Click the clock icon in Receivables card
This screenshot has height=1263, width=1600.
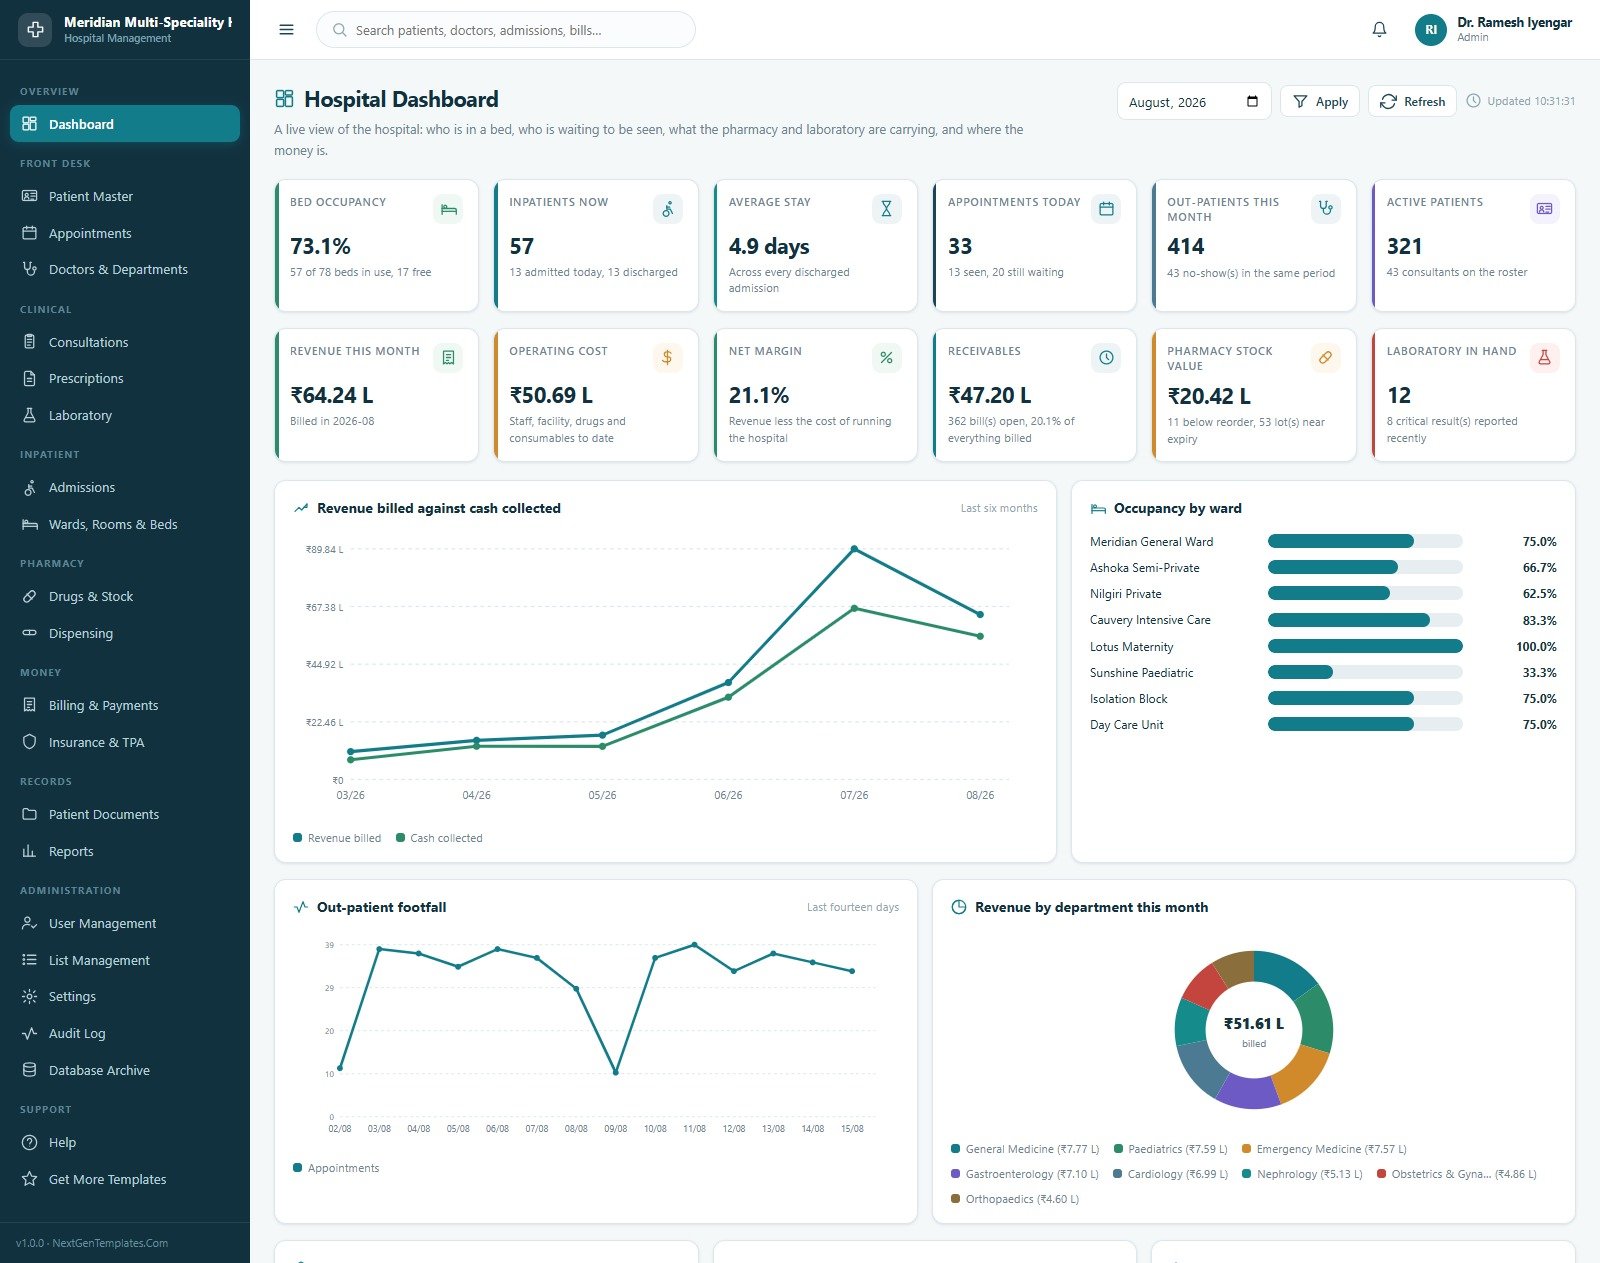pyautogui.click(x=1106, y=358)
